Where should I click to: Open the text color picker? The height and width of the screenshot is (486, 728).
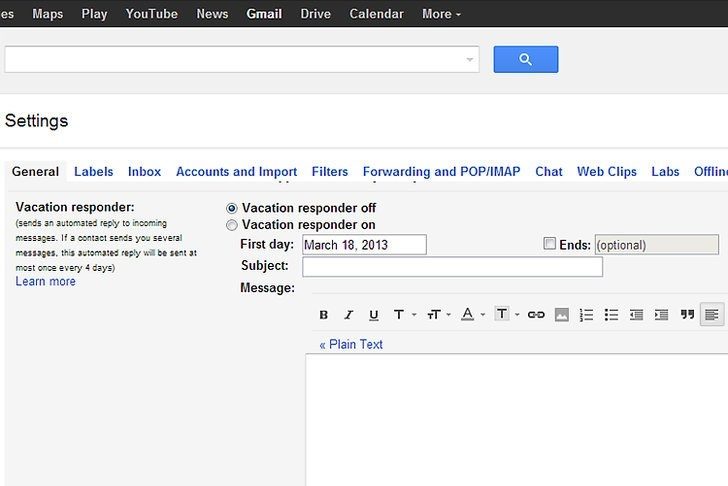[x=471, y=315]
